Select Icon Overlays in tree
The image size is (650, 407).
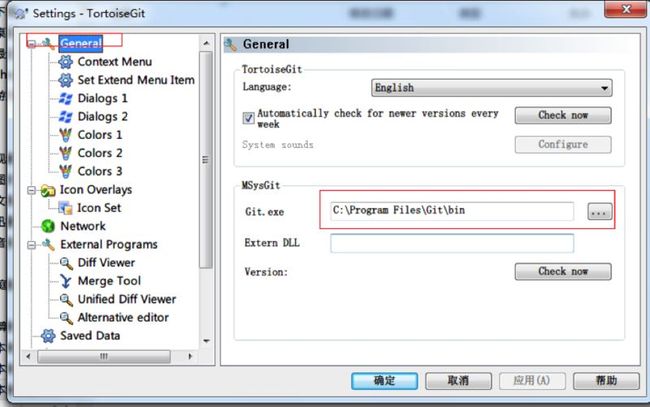96,190
